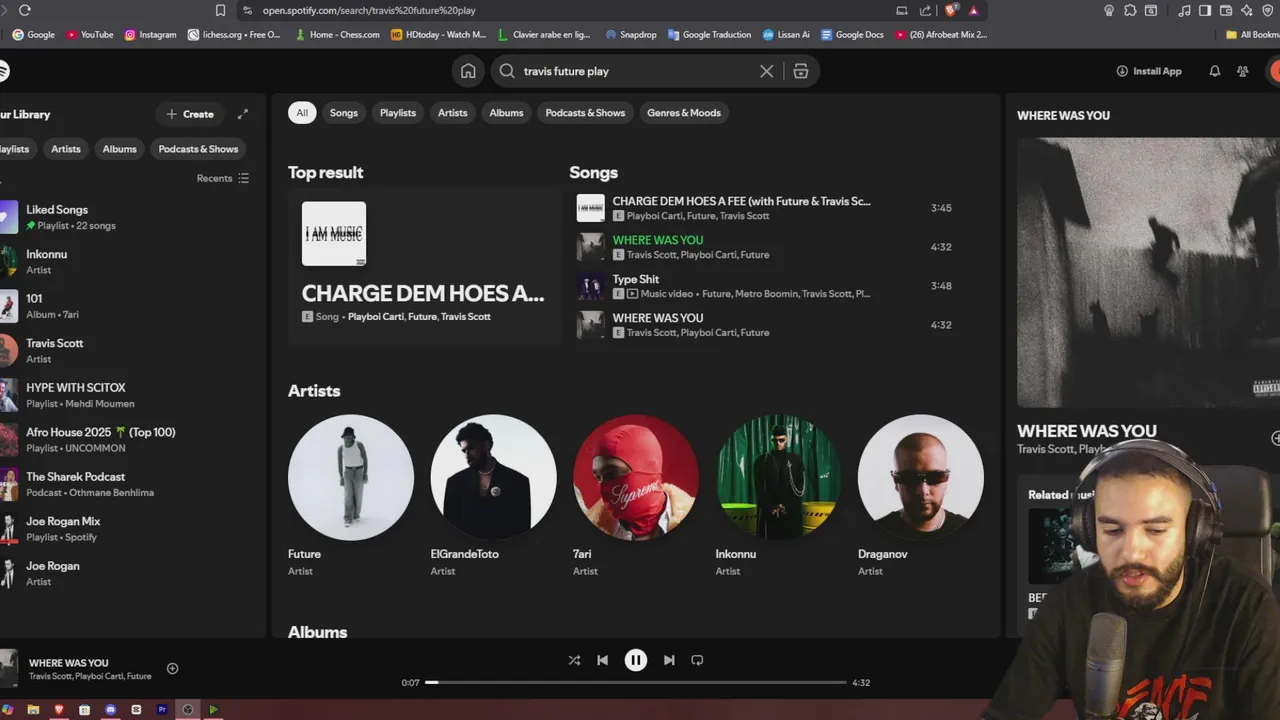
Task: Toggle the browser sidebar panel icon
Action: (x=1205, y=10)
